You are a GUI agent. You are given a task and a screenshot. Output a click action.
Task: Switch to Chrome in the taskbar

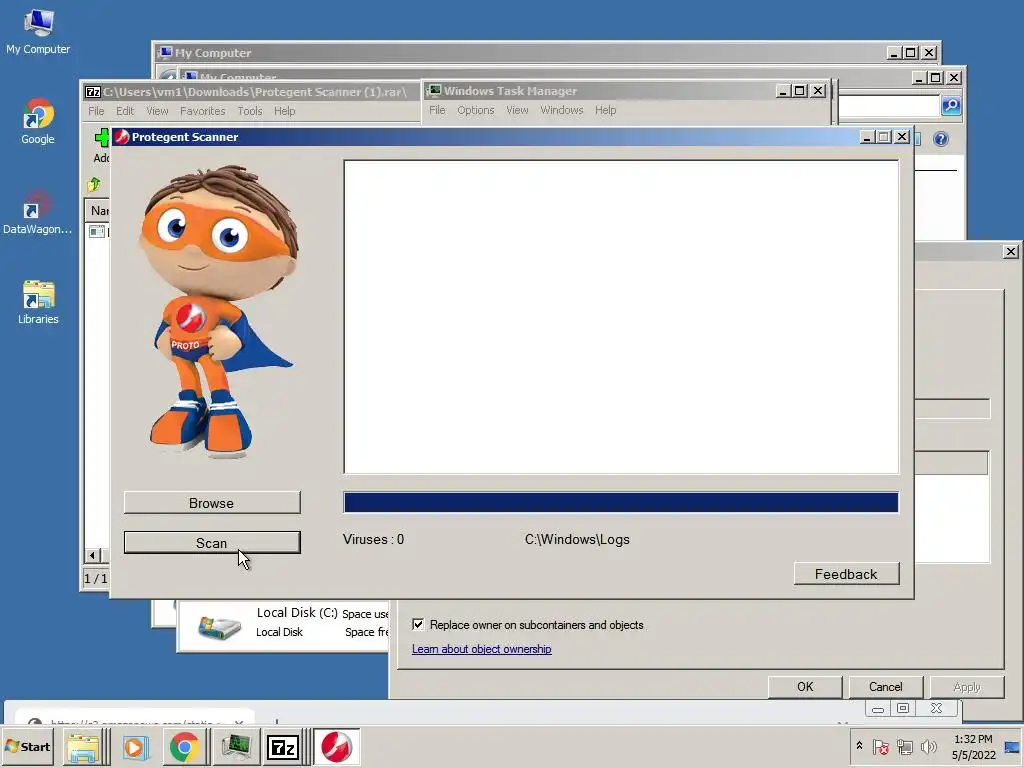click(185, 746)
